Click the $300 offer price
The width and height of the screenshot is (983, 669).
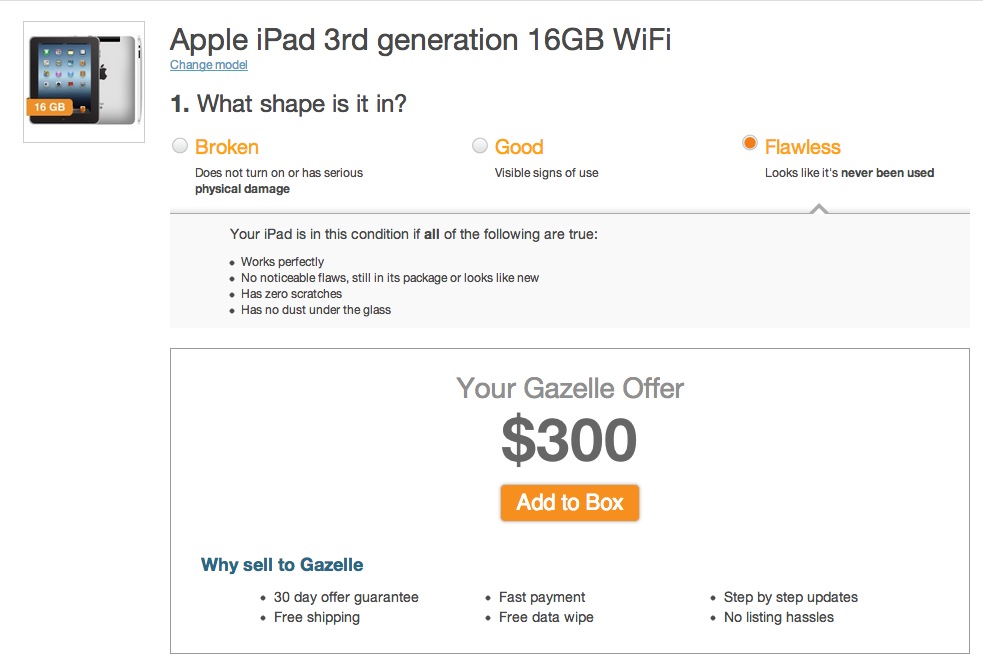[x=569, y=440]
